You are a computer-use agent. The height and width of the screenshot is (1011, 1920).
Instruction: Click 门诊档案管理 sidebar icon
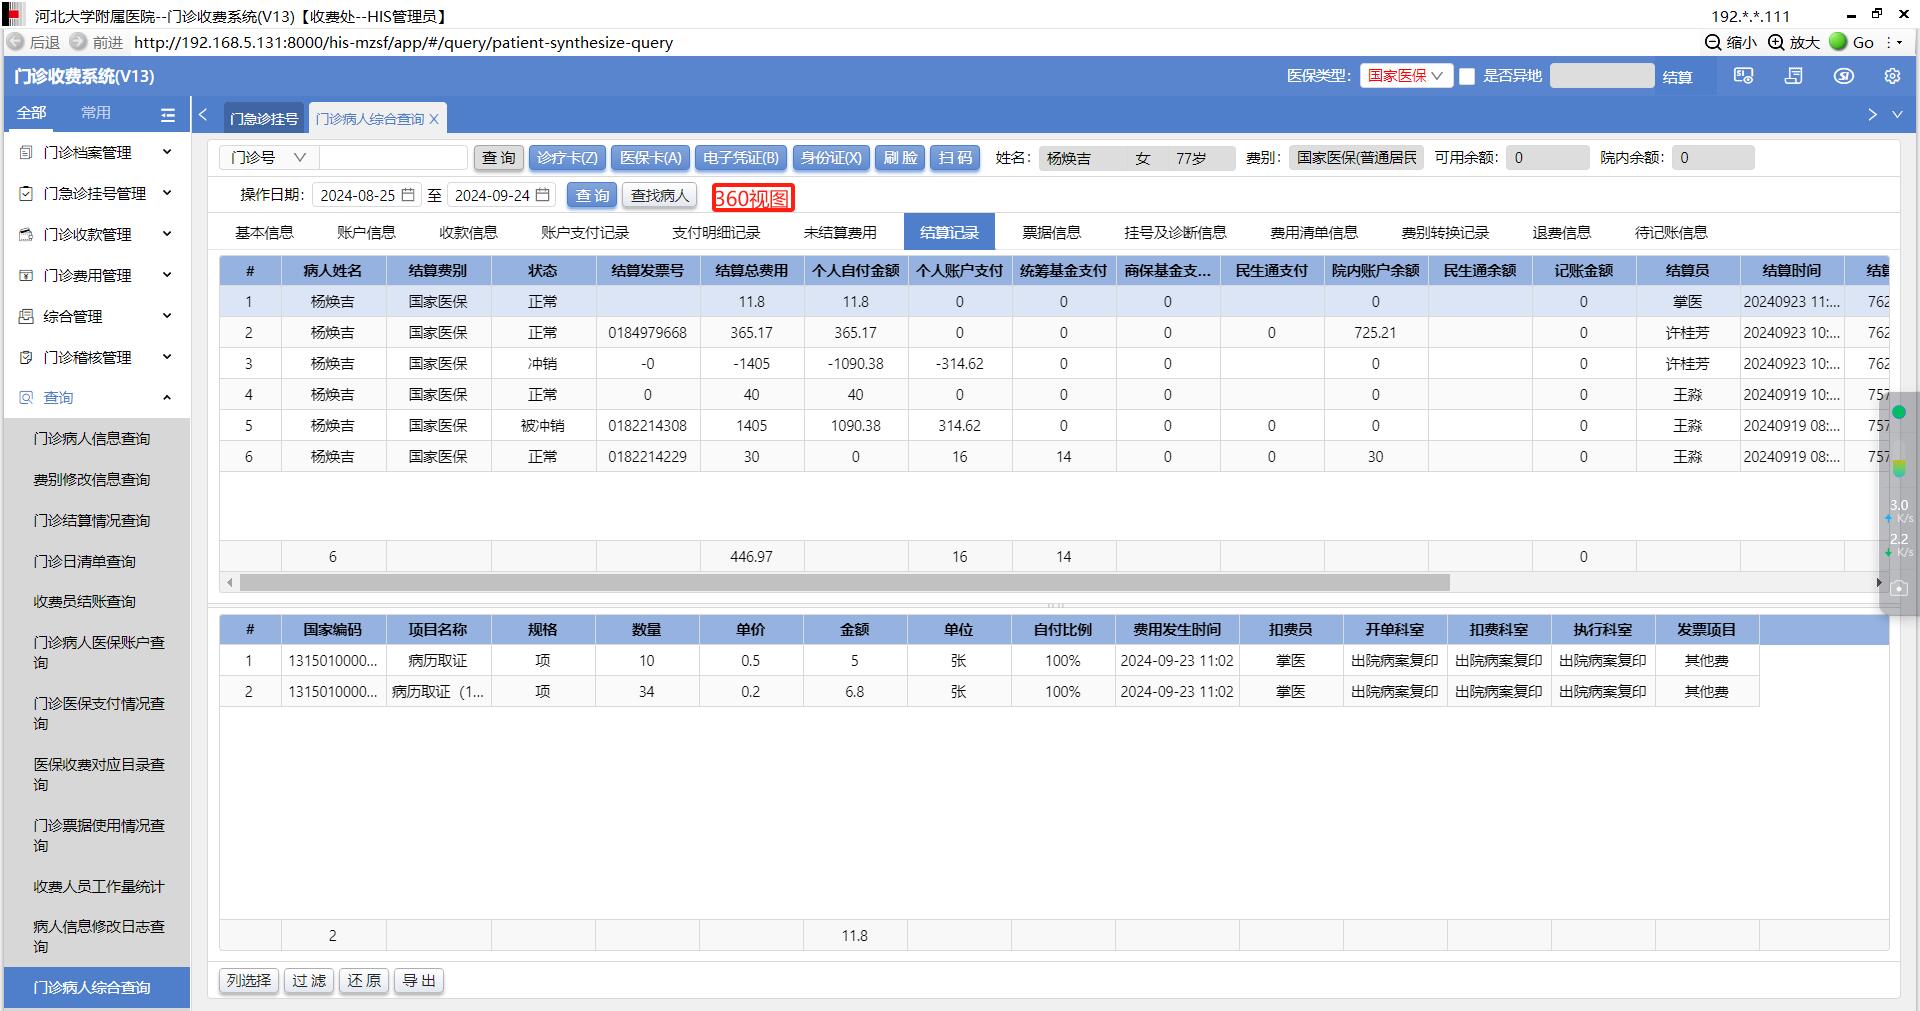27,153
